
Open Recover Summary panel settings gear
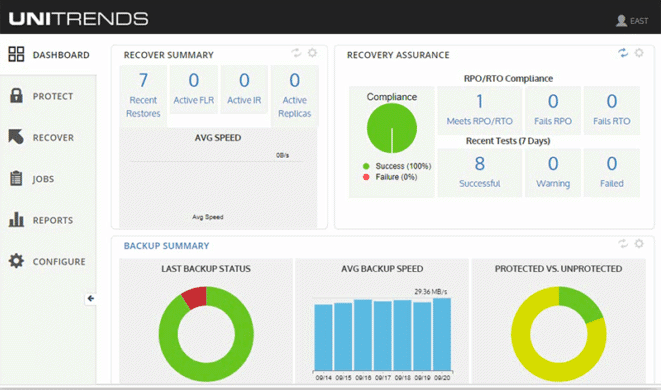click(x=312, y=53)
